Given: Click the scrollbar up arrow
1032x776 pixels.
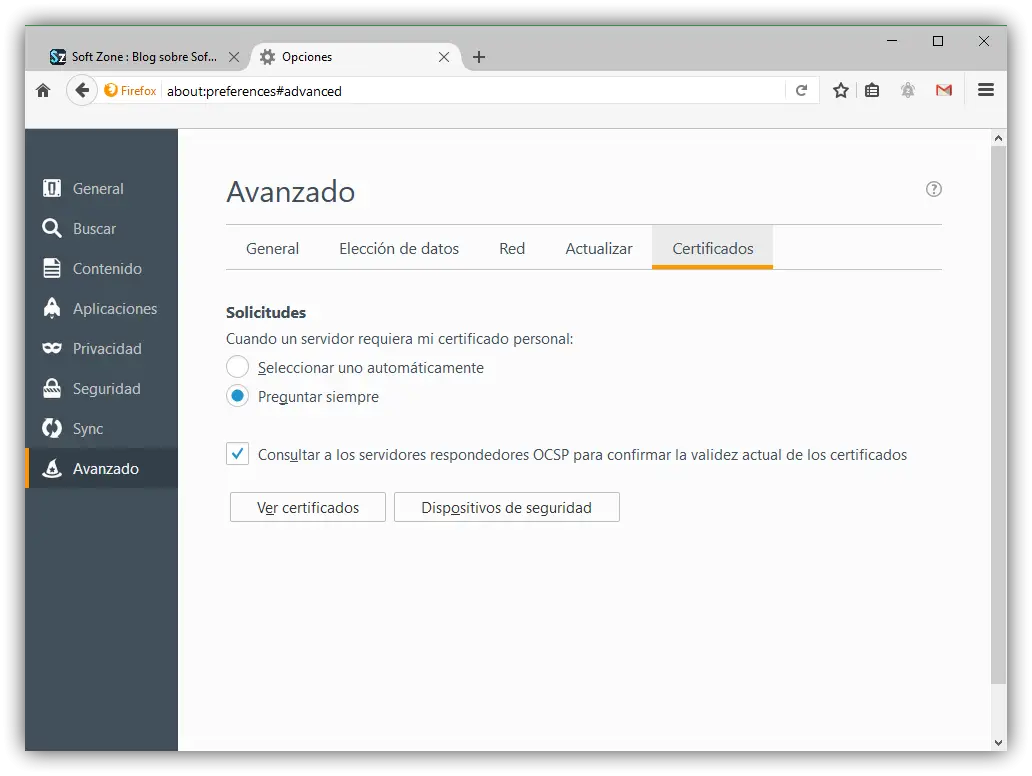Looking at the screenshot, I should [998, 138].
